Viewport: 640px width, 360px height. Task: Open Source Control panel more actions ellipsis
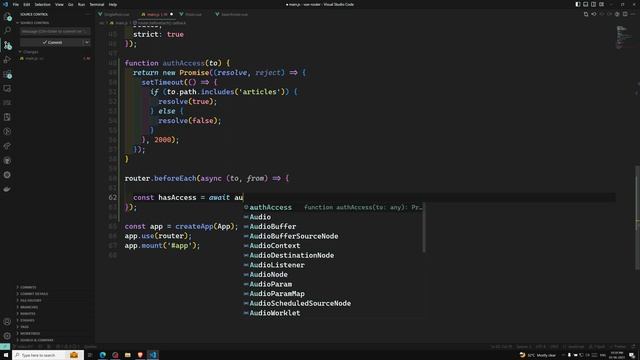(x=88, y=14)
